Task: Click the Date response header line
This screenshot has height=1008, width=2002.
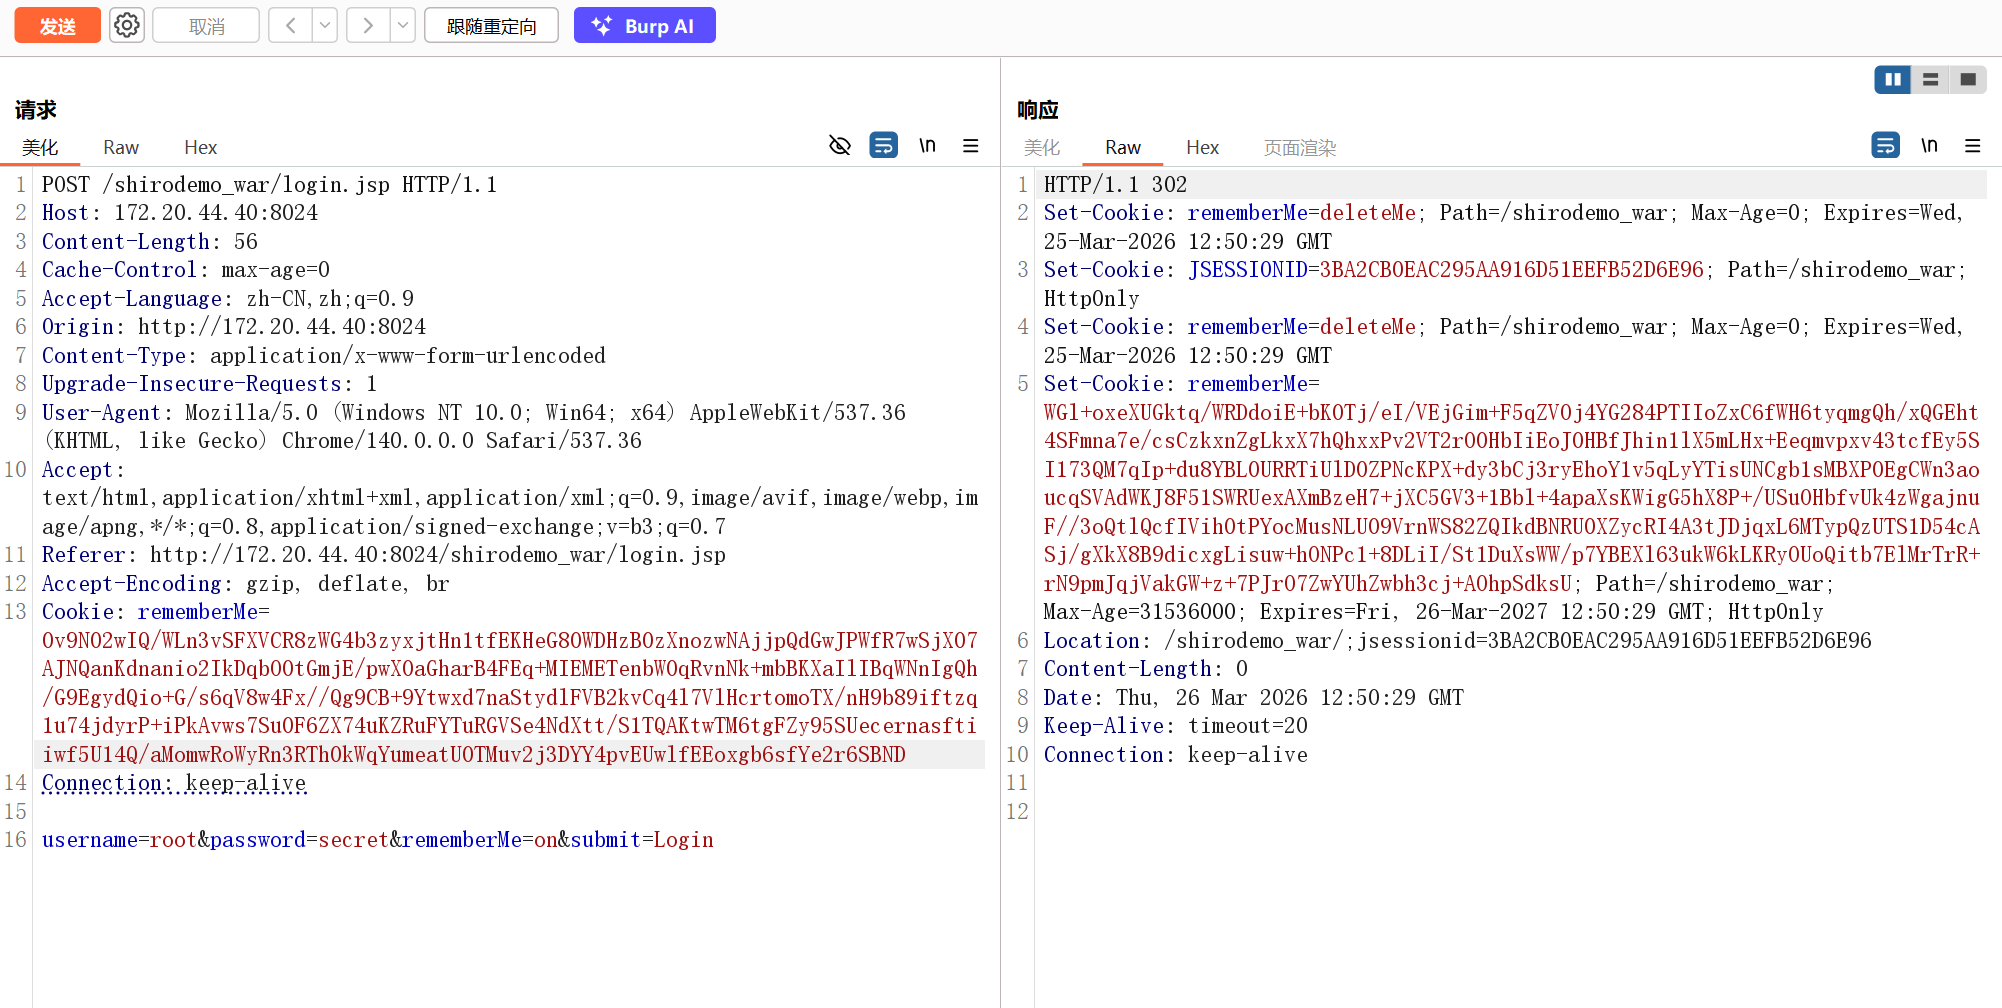Action: pos(1254,698)
